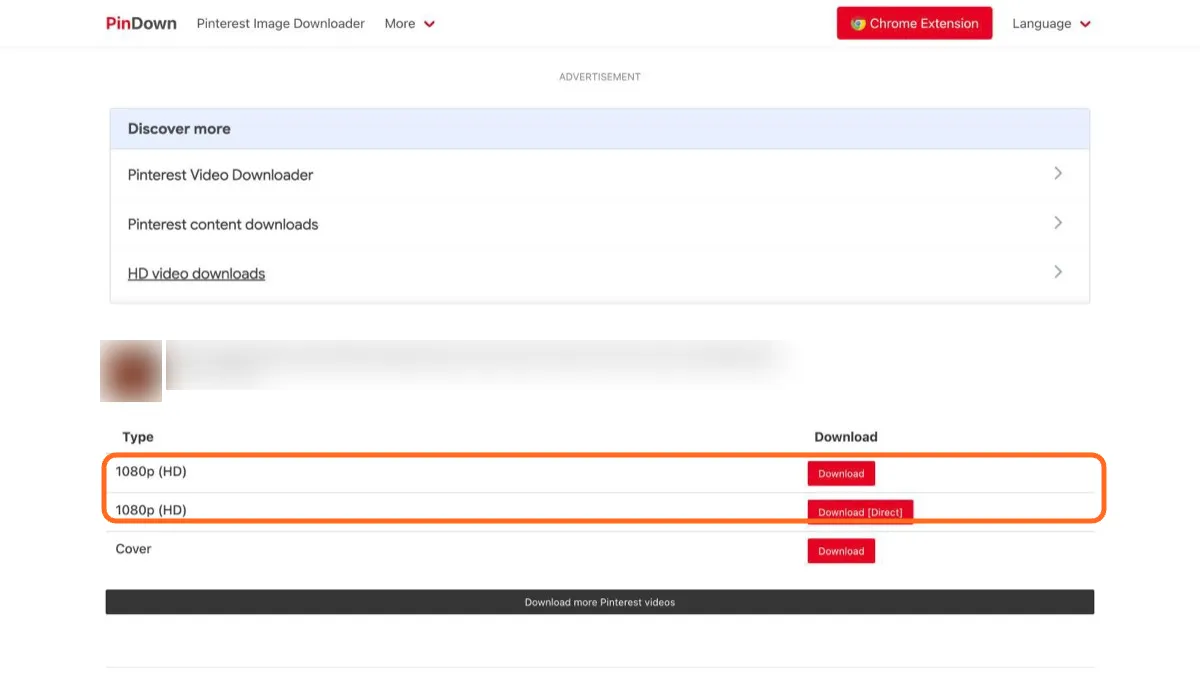Expand the More menu
Viewport: 1200px width, 681px height.
click(410, 23)
